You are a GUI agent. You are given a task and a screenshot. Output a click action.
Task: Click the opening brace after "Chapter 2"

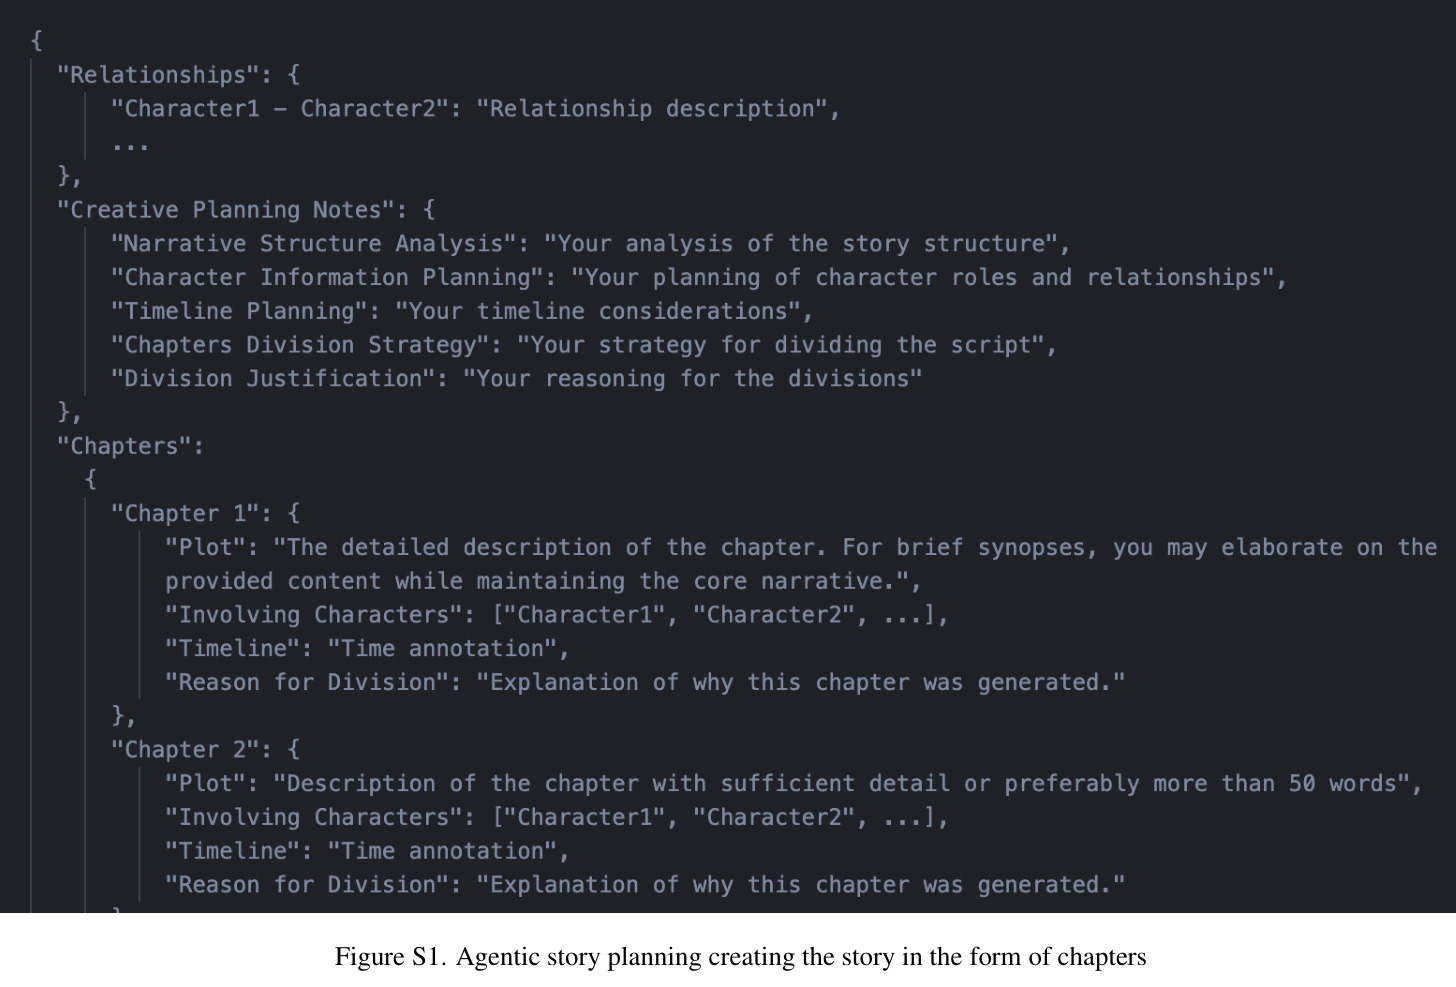pos(293,750)
